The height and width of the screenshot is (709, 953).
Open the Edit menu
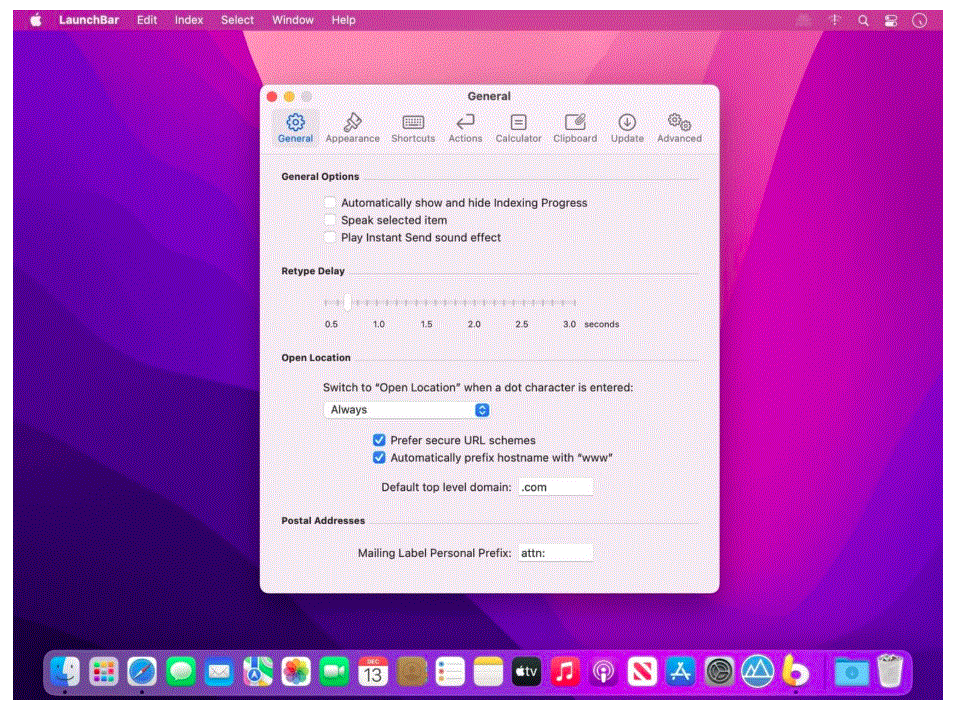tap(147, 20)
